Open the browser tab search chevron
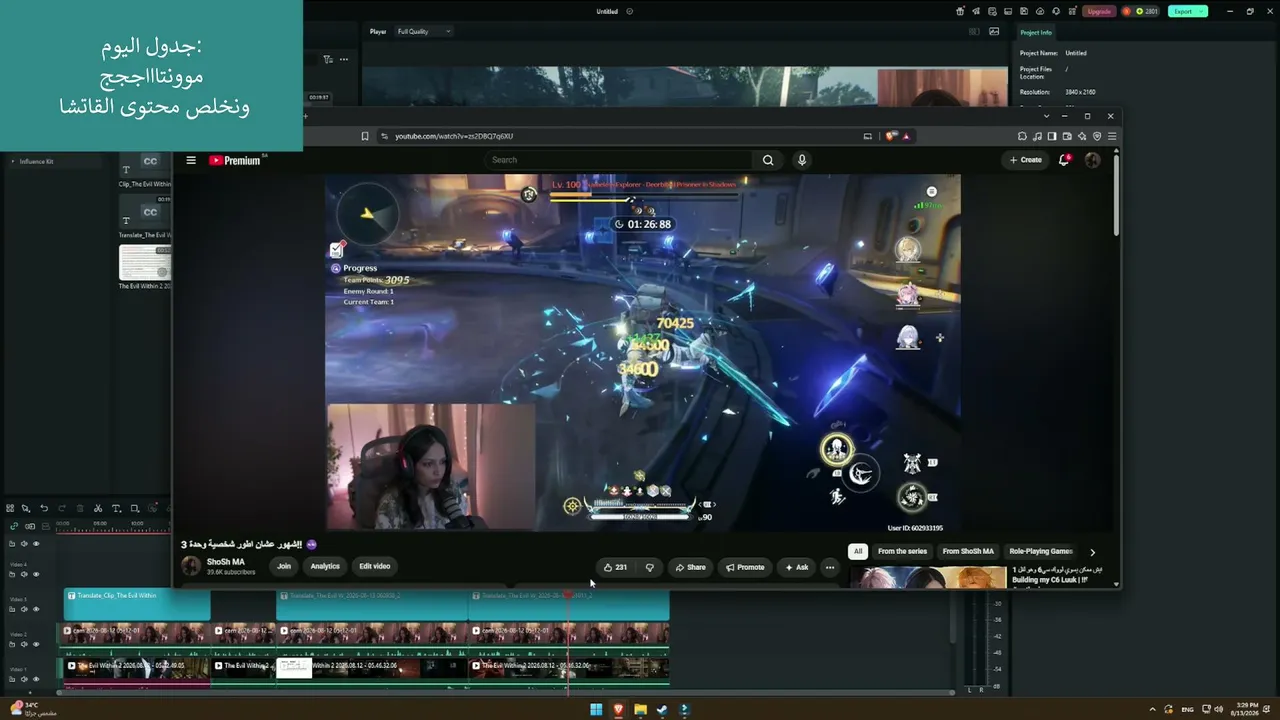The image size is (1280, 720). click(1046, 116)
